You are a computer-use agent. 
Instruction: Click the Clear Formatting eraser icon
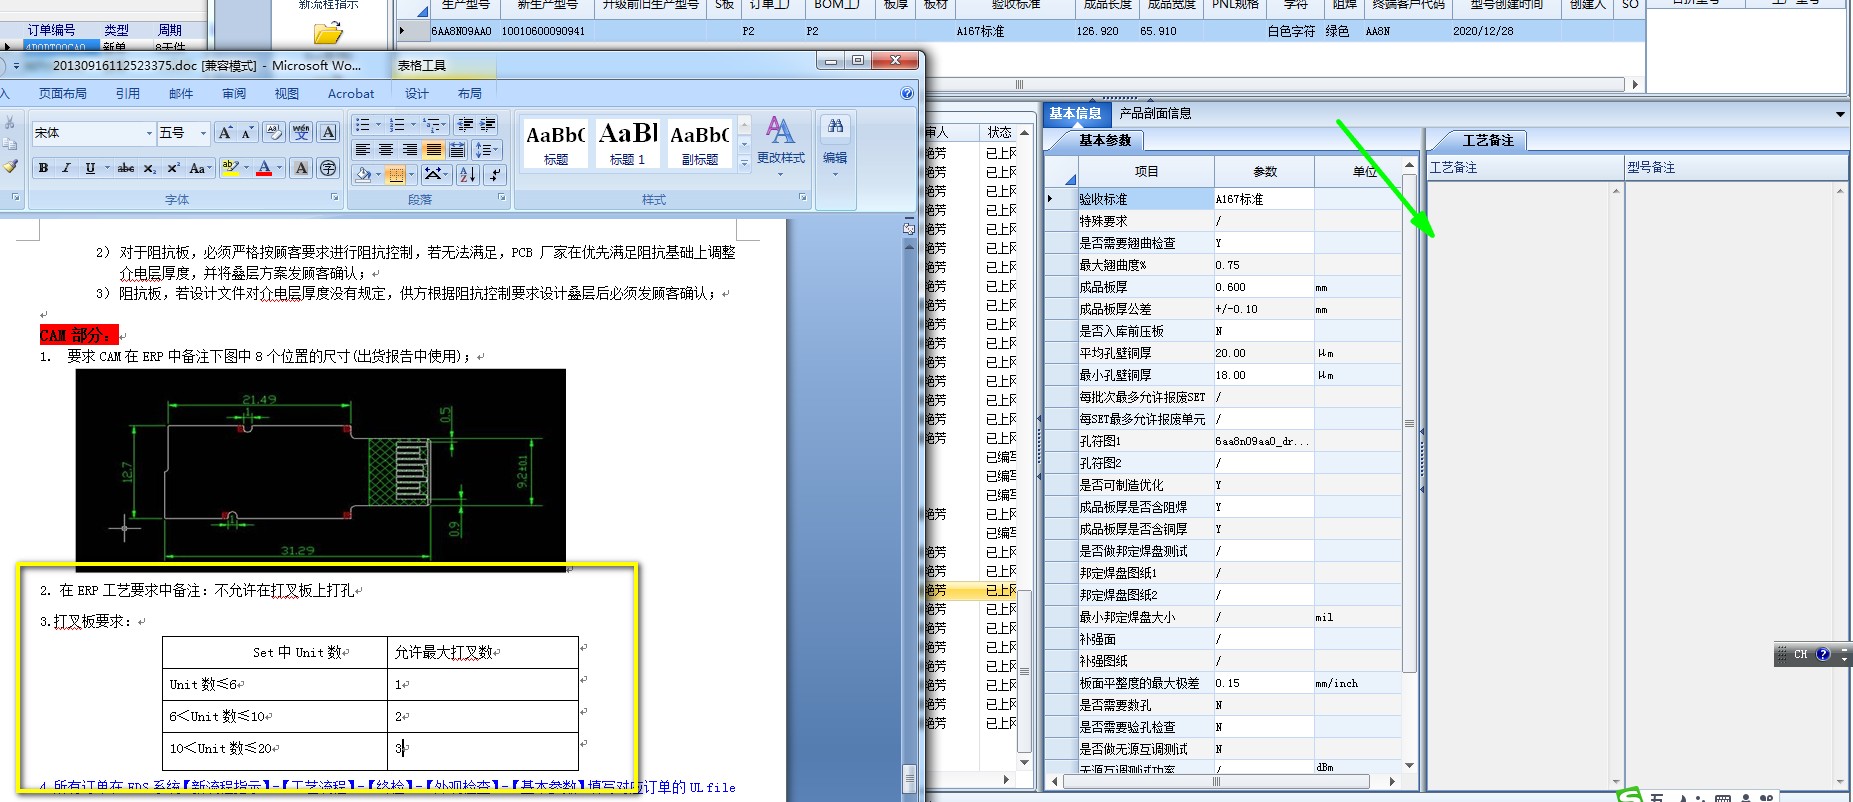coord(273,132)
